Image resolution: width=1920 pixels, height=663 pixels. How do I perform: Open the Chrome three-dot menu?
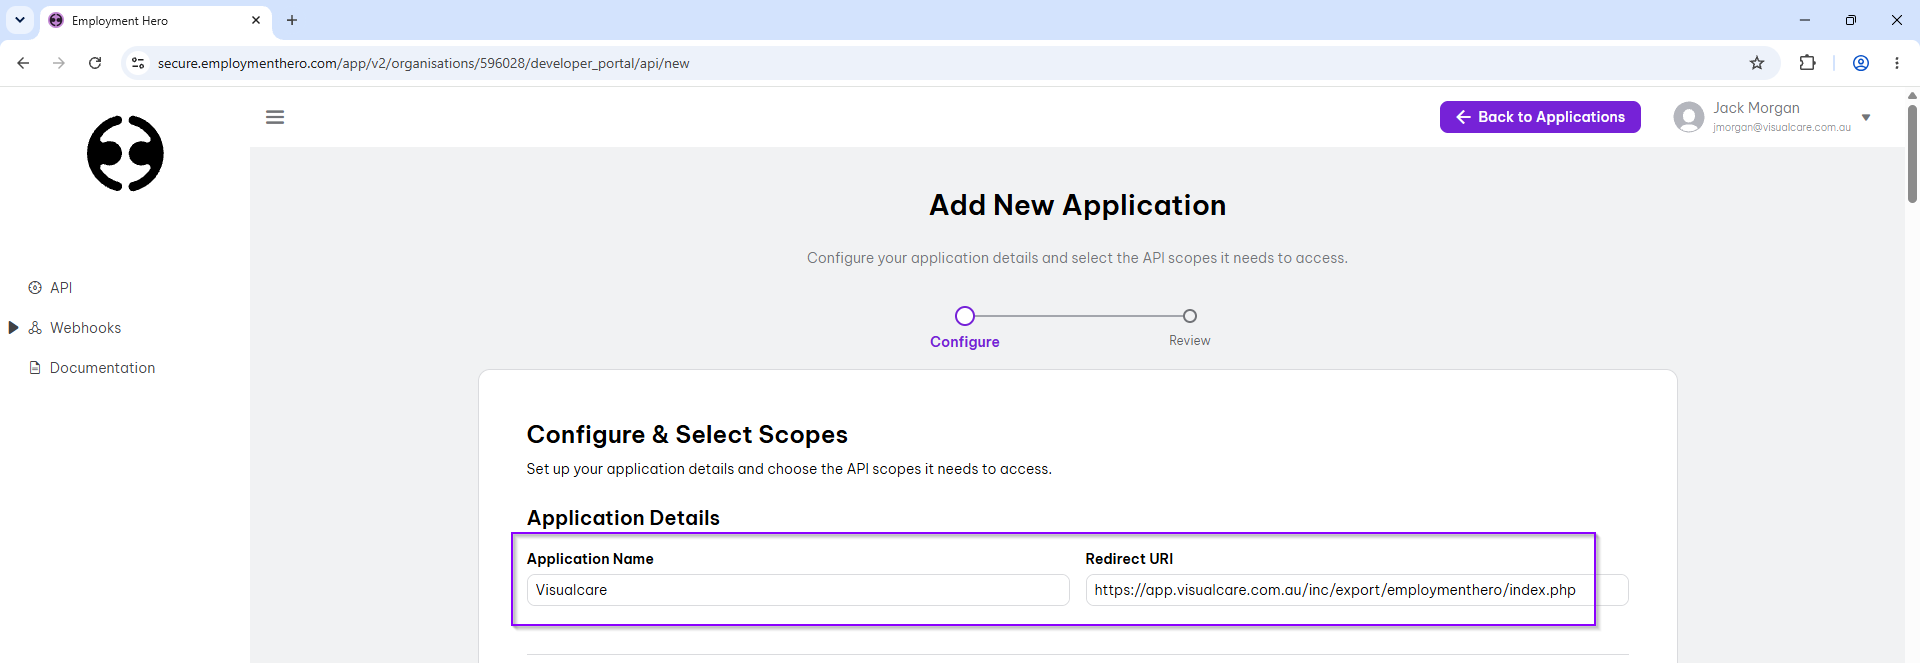pyautogui.click(x=1897, y=63)
